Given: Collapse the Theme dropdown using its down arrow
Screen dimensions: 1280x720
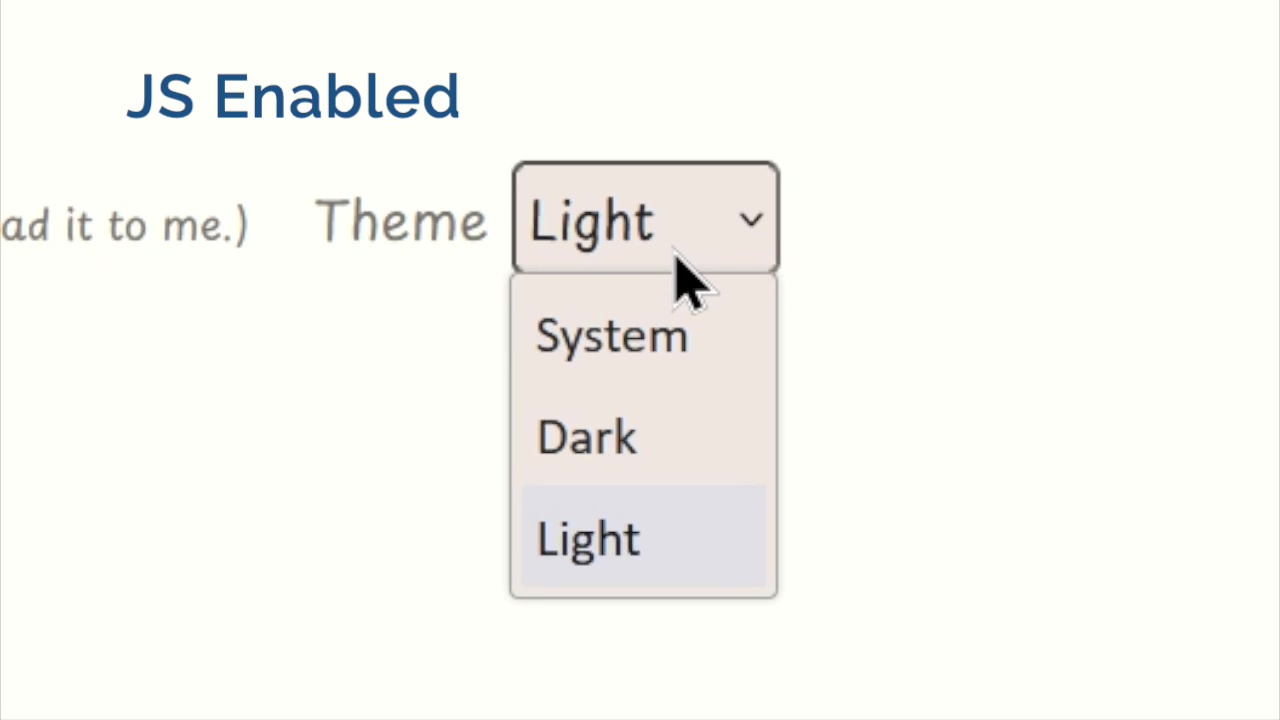Looking at the screenshot, I should pyautogui.click(x=751, y=220).
